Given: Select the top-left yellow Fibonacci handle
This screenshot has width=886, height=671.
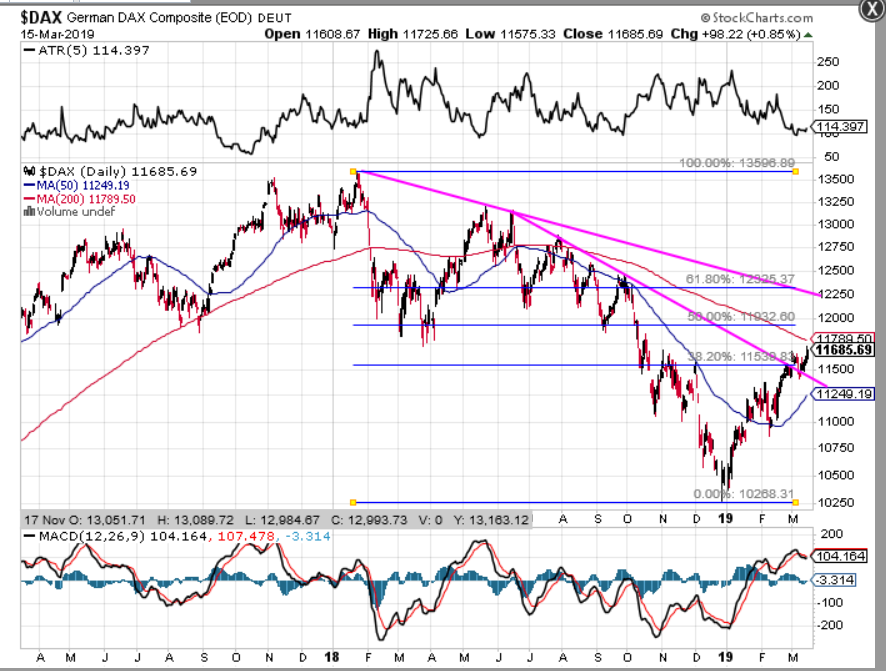Looking at the screenshot, I should tap(353, 171).
